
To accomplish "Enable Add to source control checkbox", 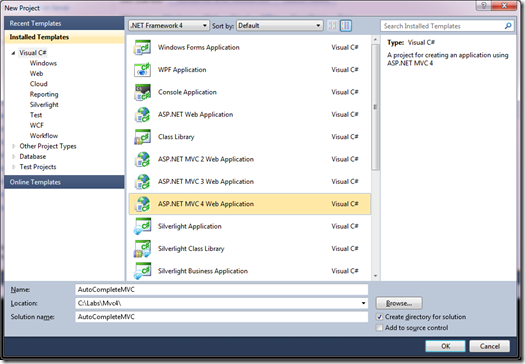I will click(x=379, y=327).
